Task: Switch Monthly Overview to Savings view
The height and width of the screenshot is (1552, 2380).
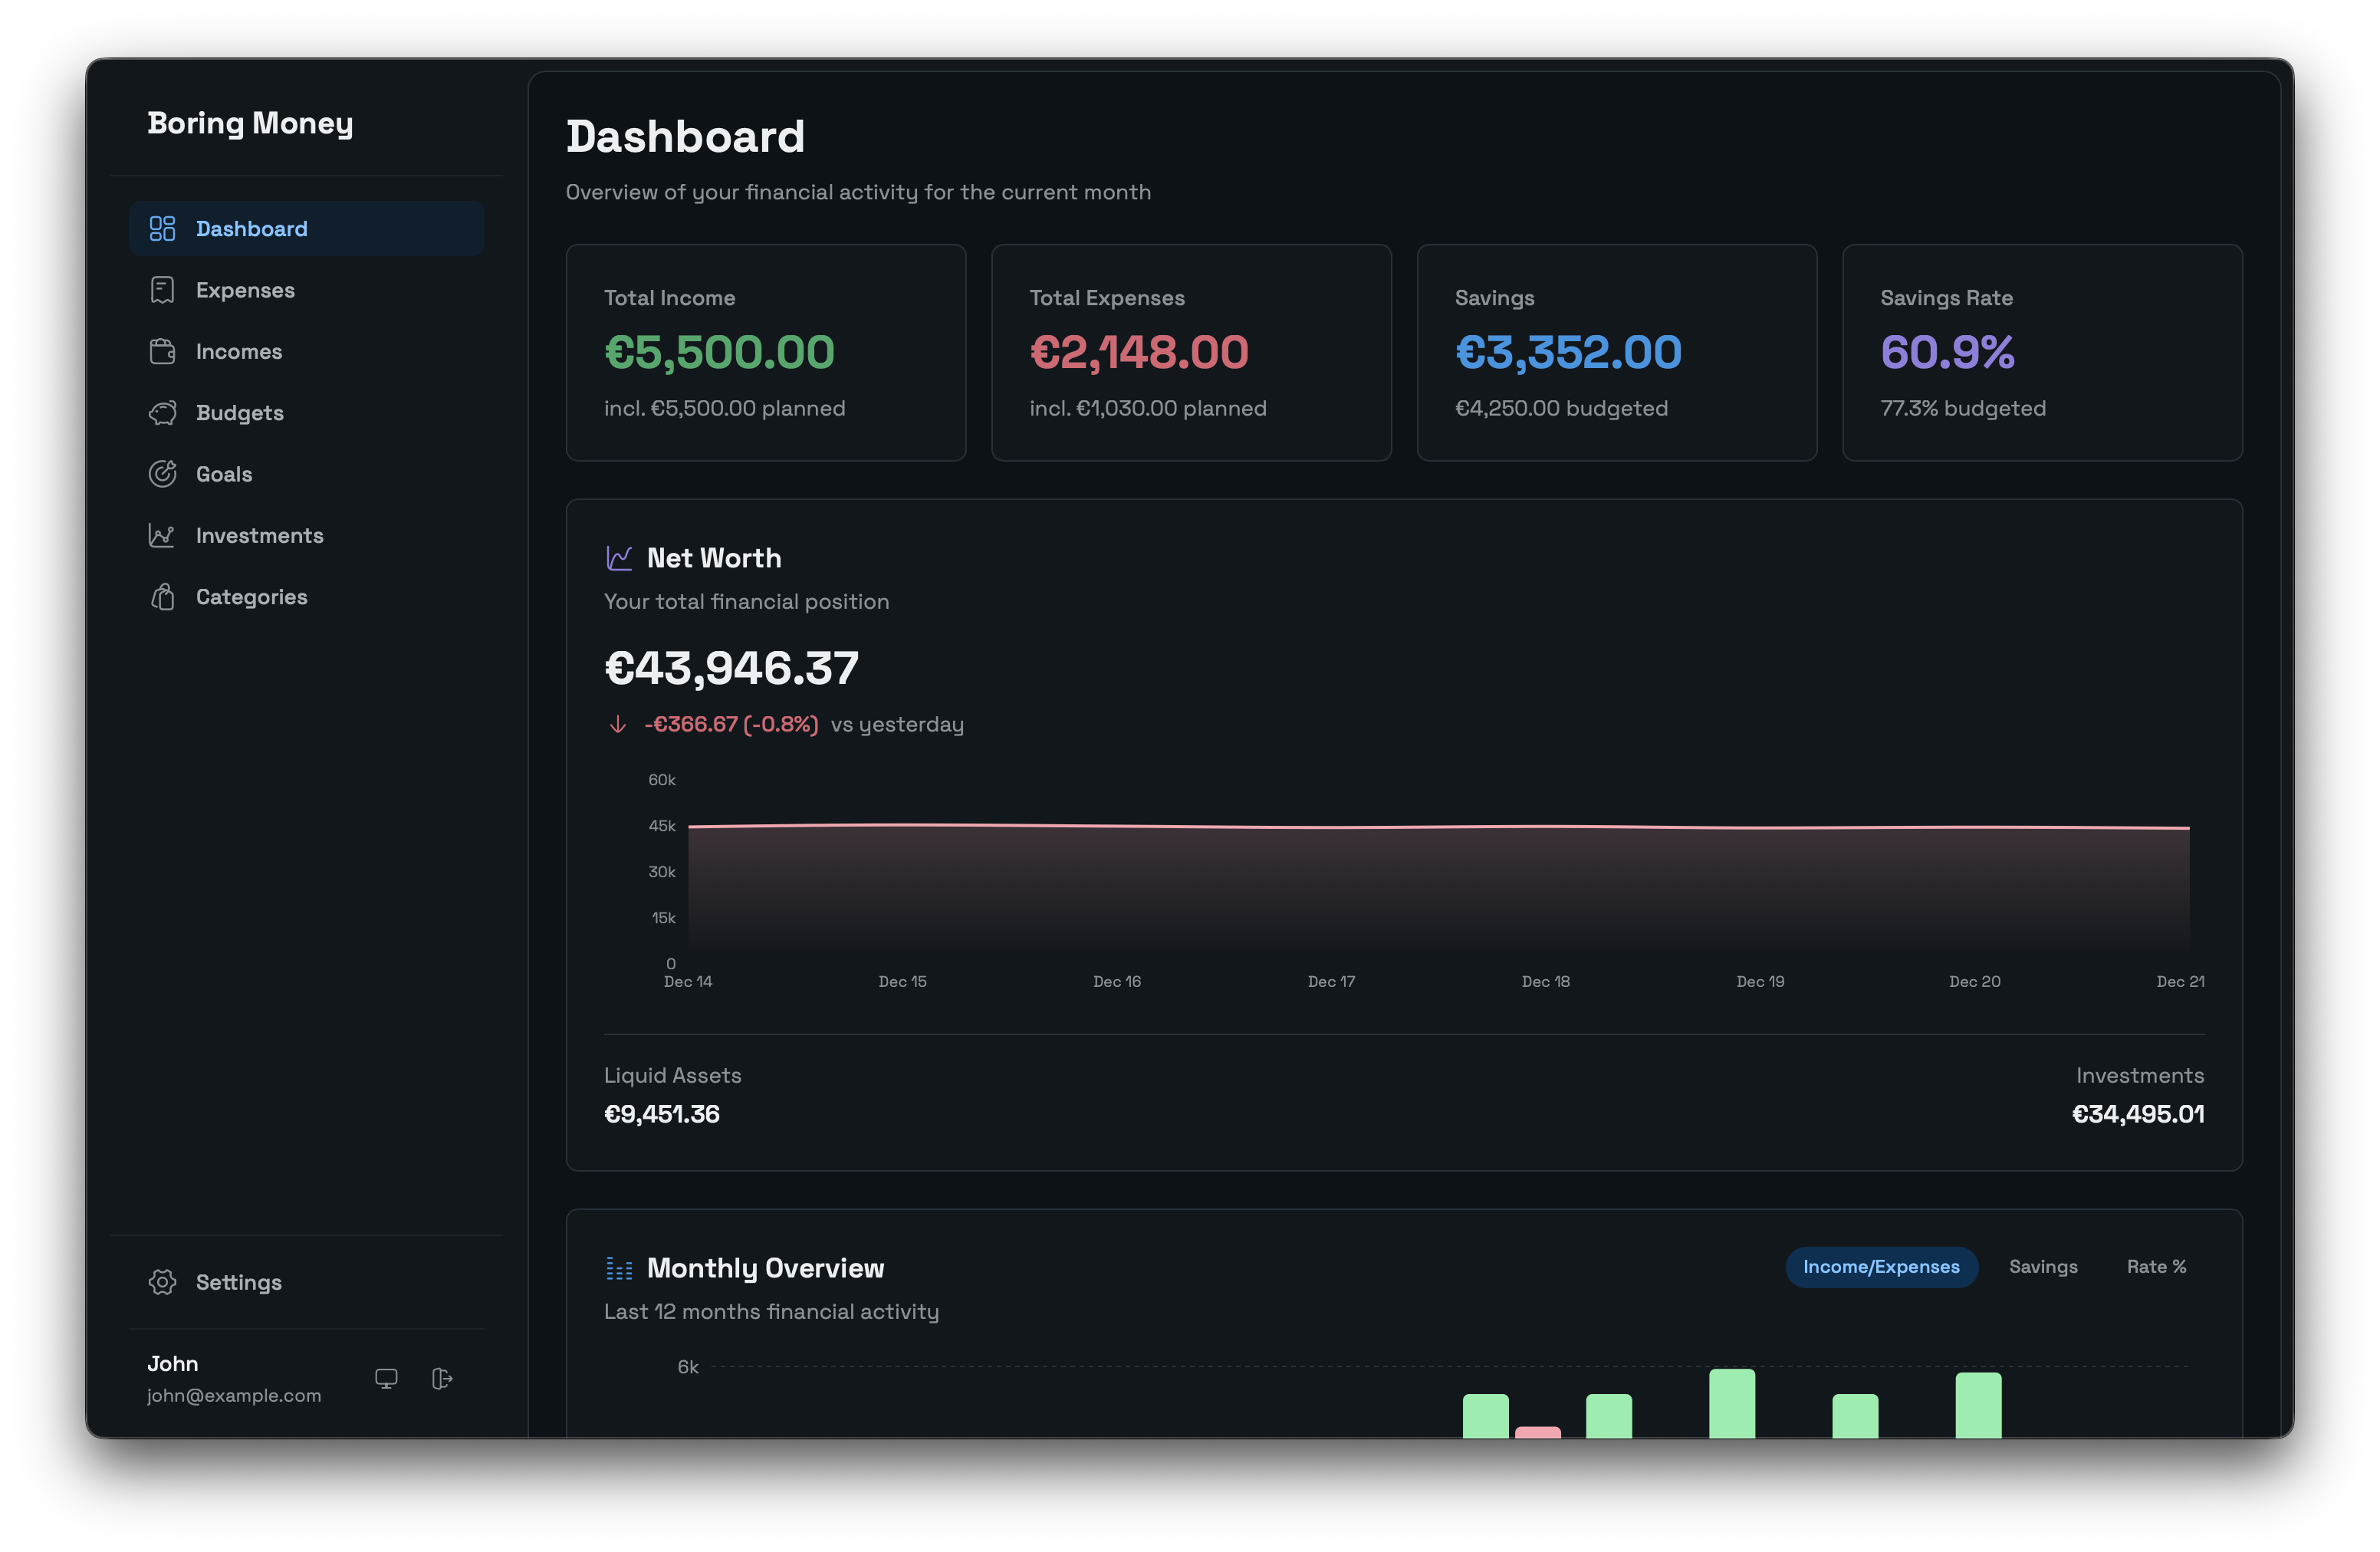Action: click(2043, 1267)
